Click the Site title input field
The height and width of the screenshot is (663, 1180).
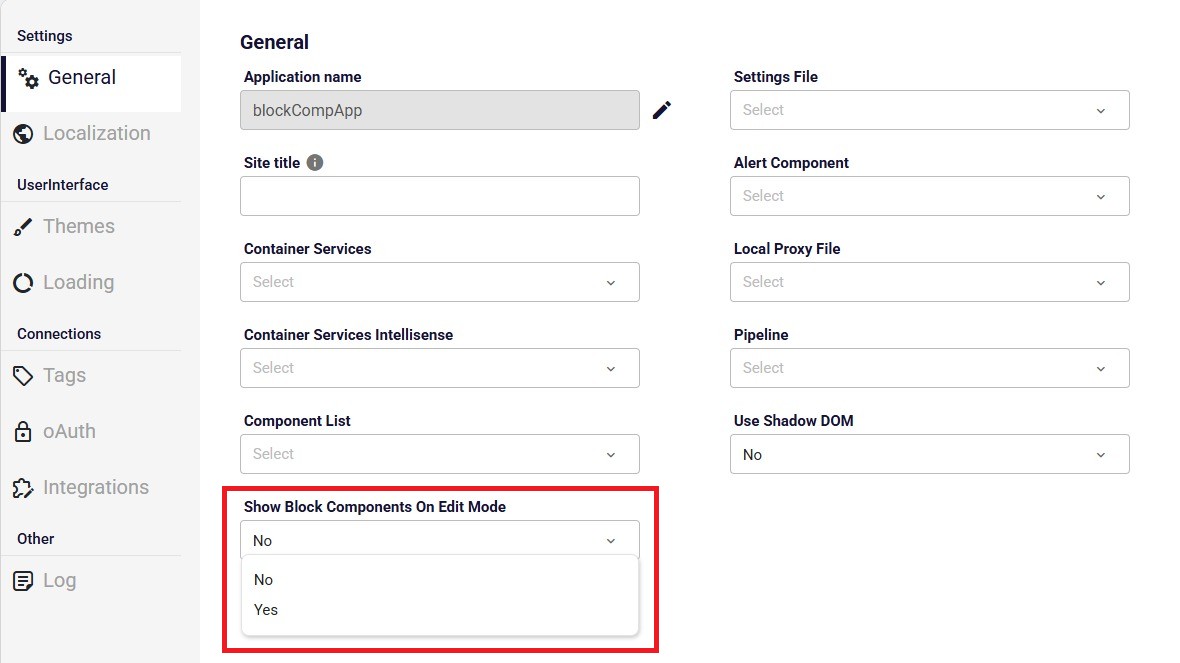(x=439, y=196)
